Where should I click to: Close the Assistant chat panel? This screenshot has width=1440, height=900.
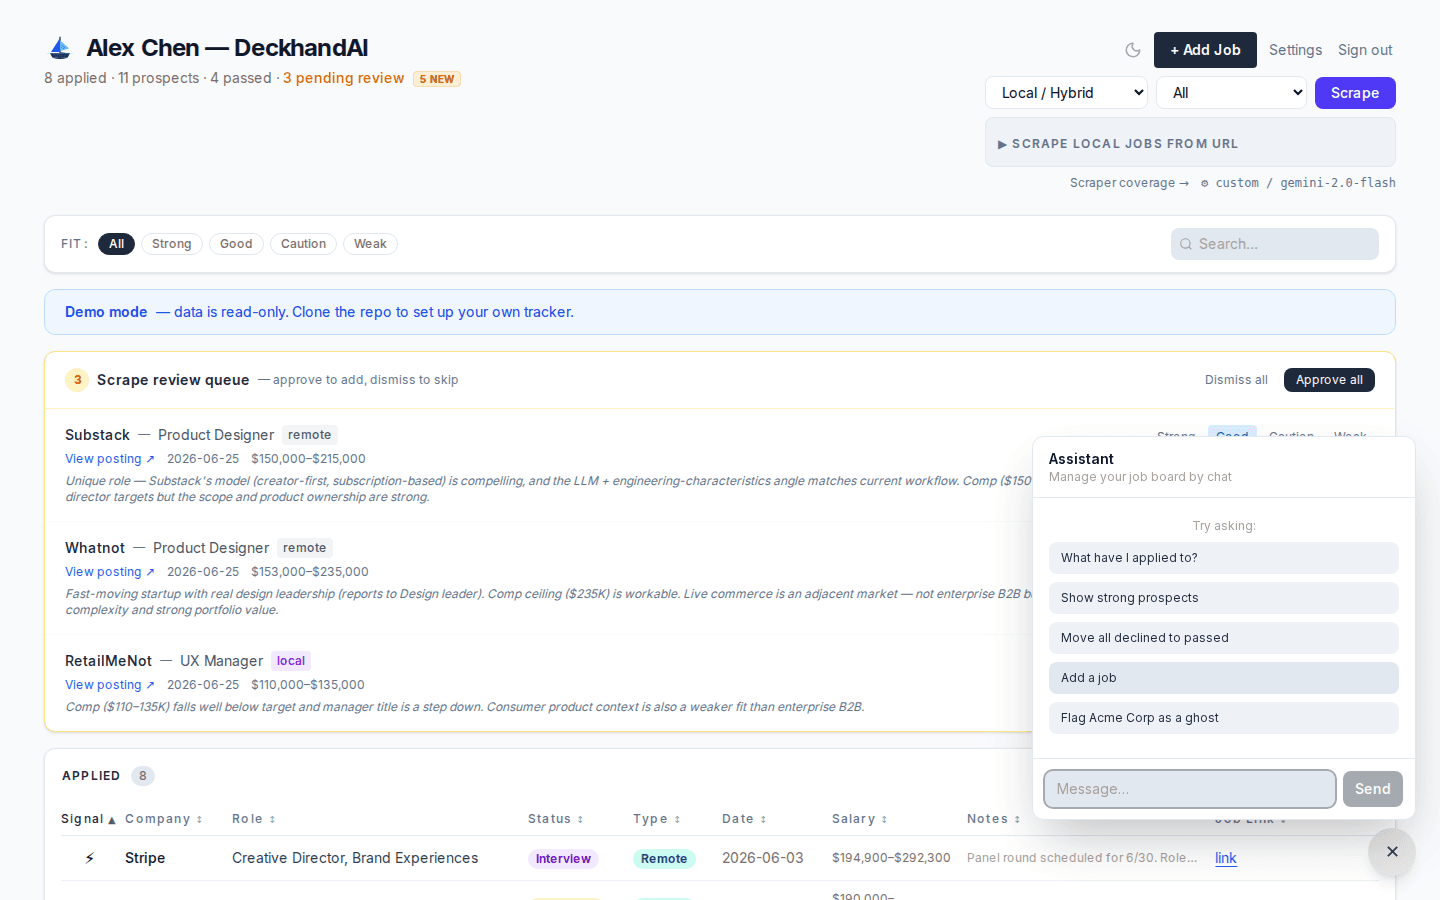coord(1392,852)
